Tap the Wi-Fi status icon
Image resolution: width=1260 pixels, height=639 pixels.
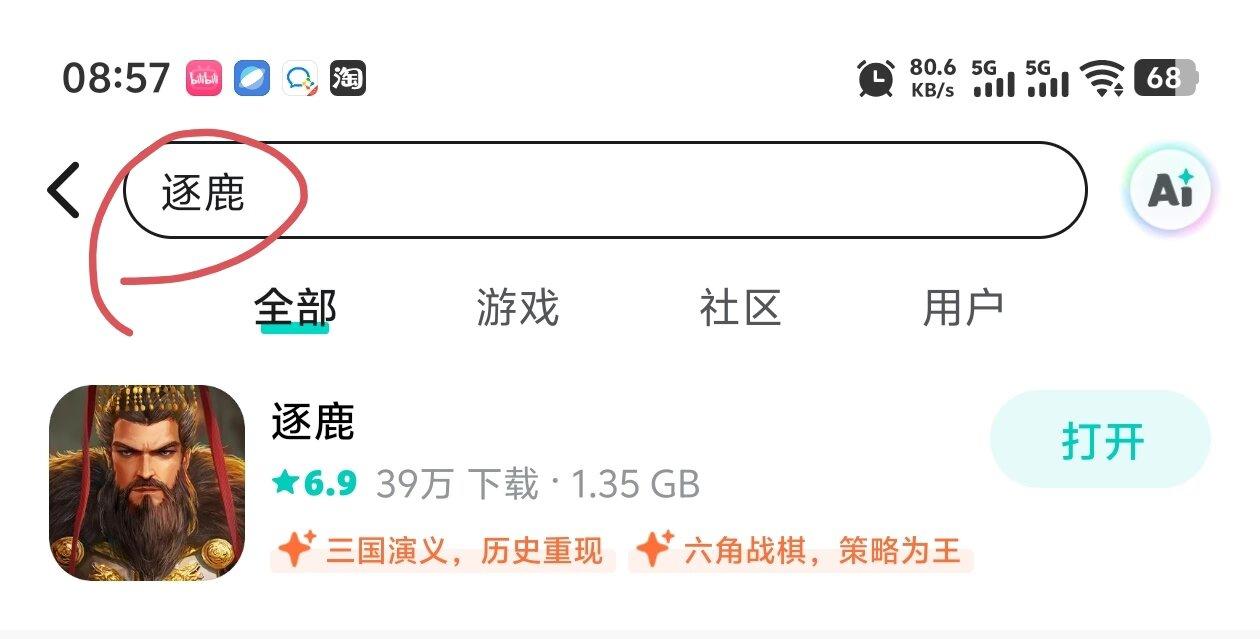(x=1103, y=77)
